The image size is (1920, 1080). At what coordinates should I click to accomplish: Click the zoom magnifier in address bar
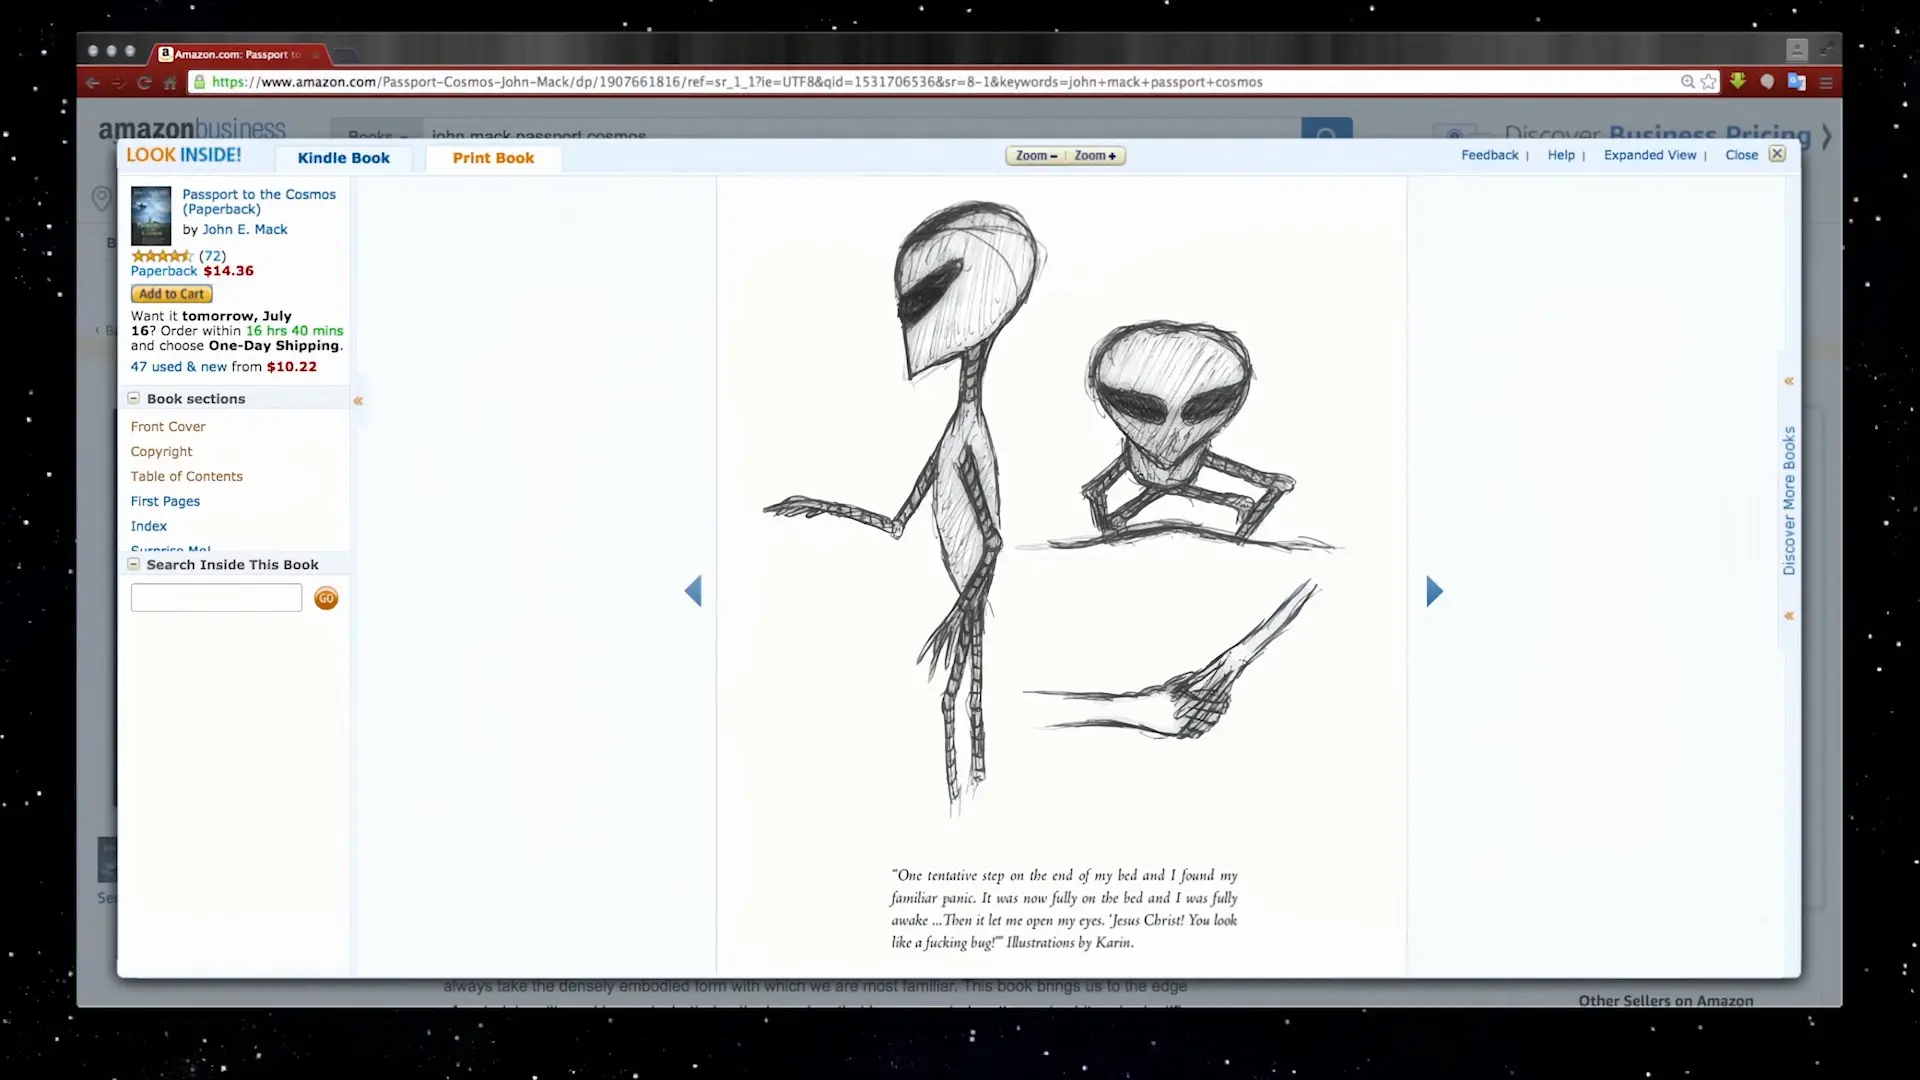click(1687, 82)
